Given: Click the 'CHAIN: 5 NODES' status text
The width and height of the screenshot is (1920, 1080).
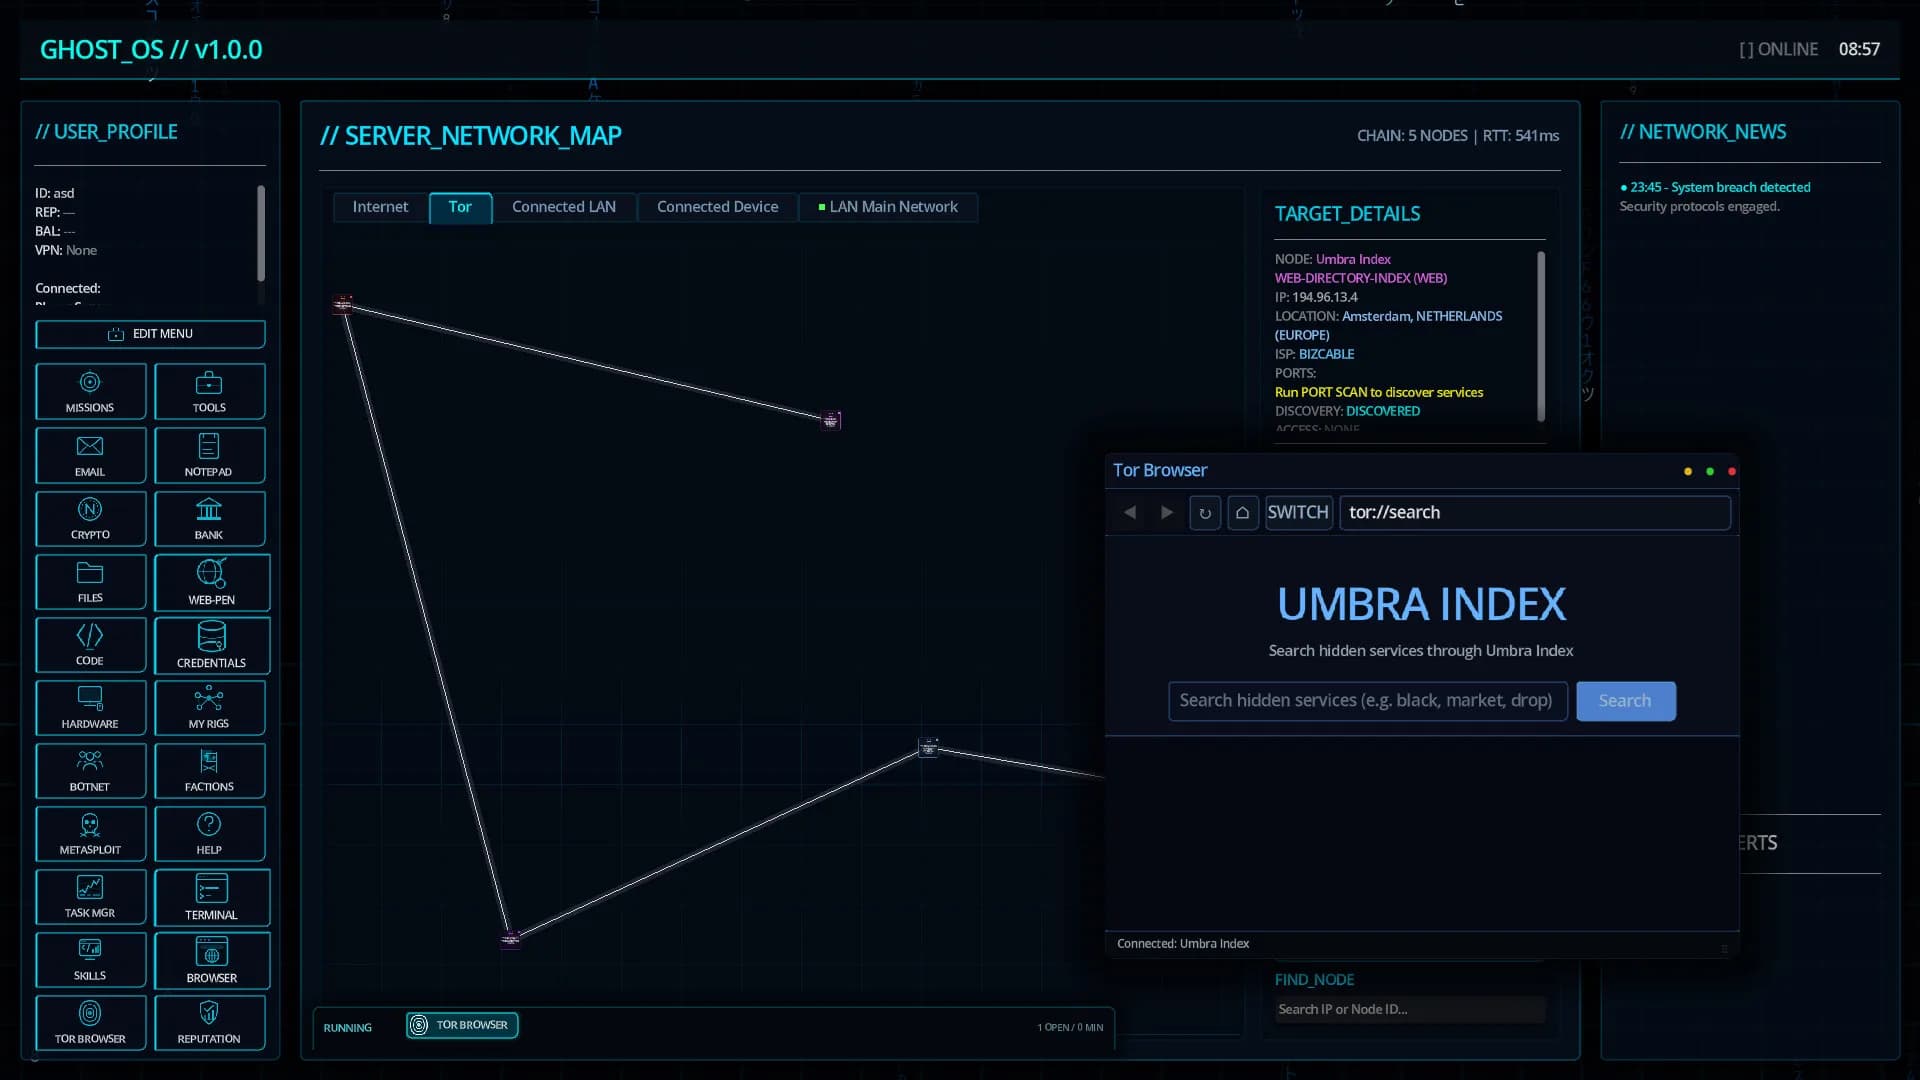Looking at the screenshot, I should pyautogui.click(x=1412, y=136).
